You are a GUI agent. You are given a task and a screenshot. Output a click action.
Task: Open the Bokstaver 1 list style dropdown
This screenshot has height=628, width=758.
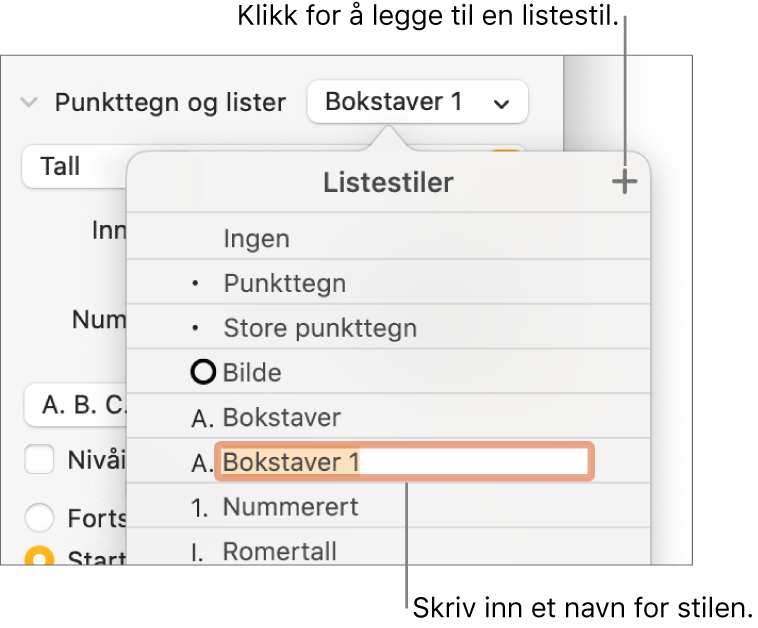point(418,102)
